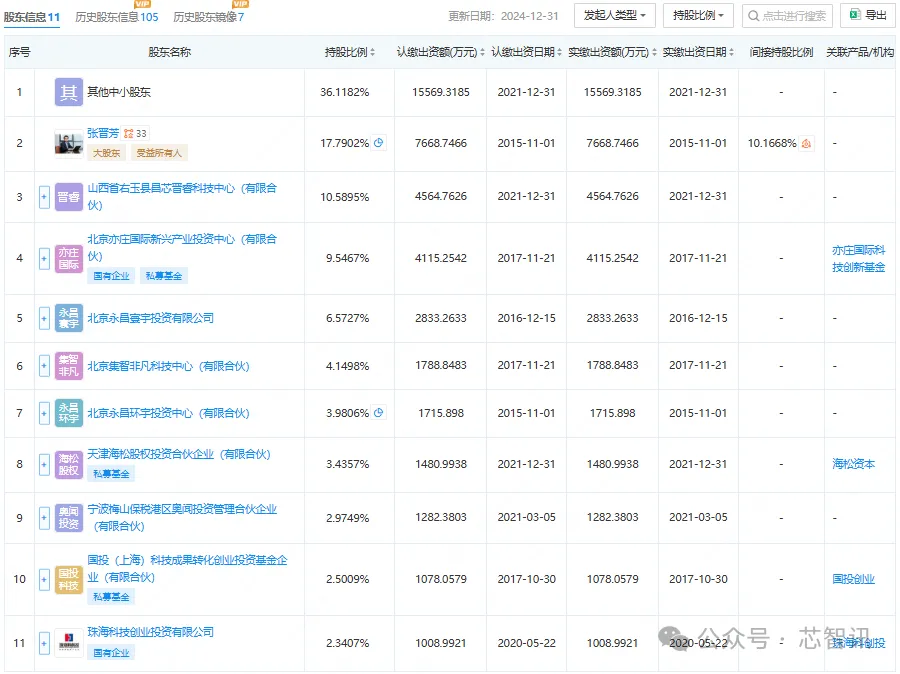Click the 国有企业 tag under 珠海科技创业投资
This screenshot has height=674, width=900.
pyautogui.click(x=111, y=653)
